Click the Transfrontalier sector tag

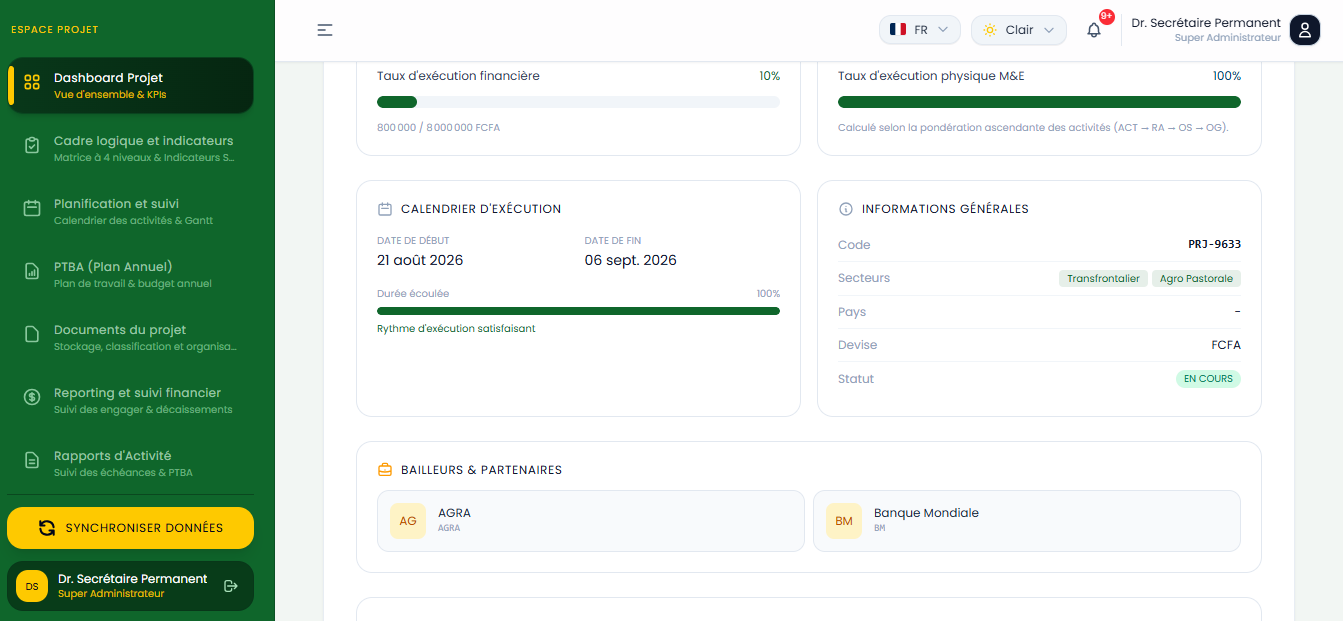tap(1103, 278)
